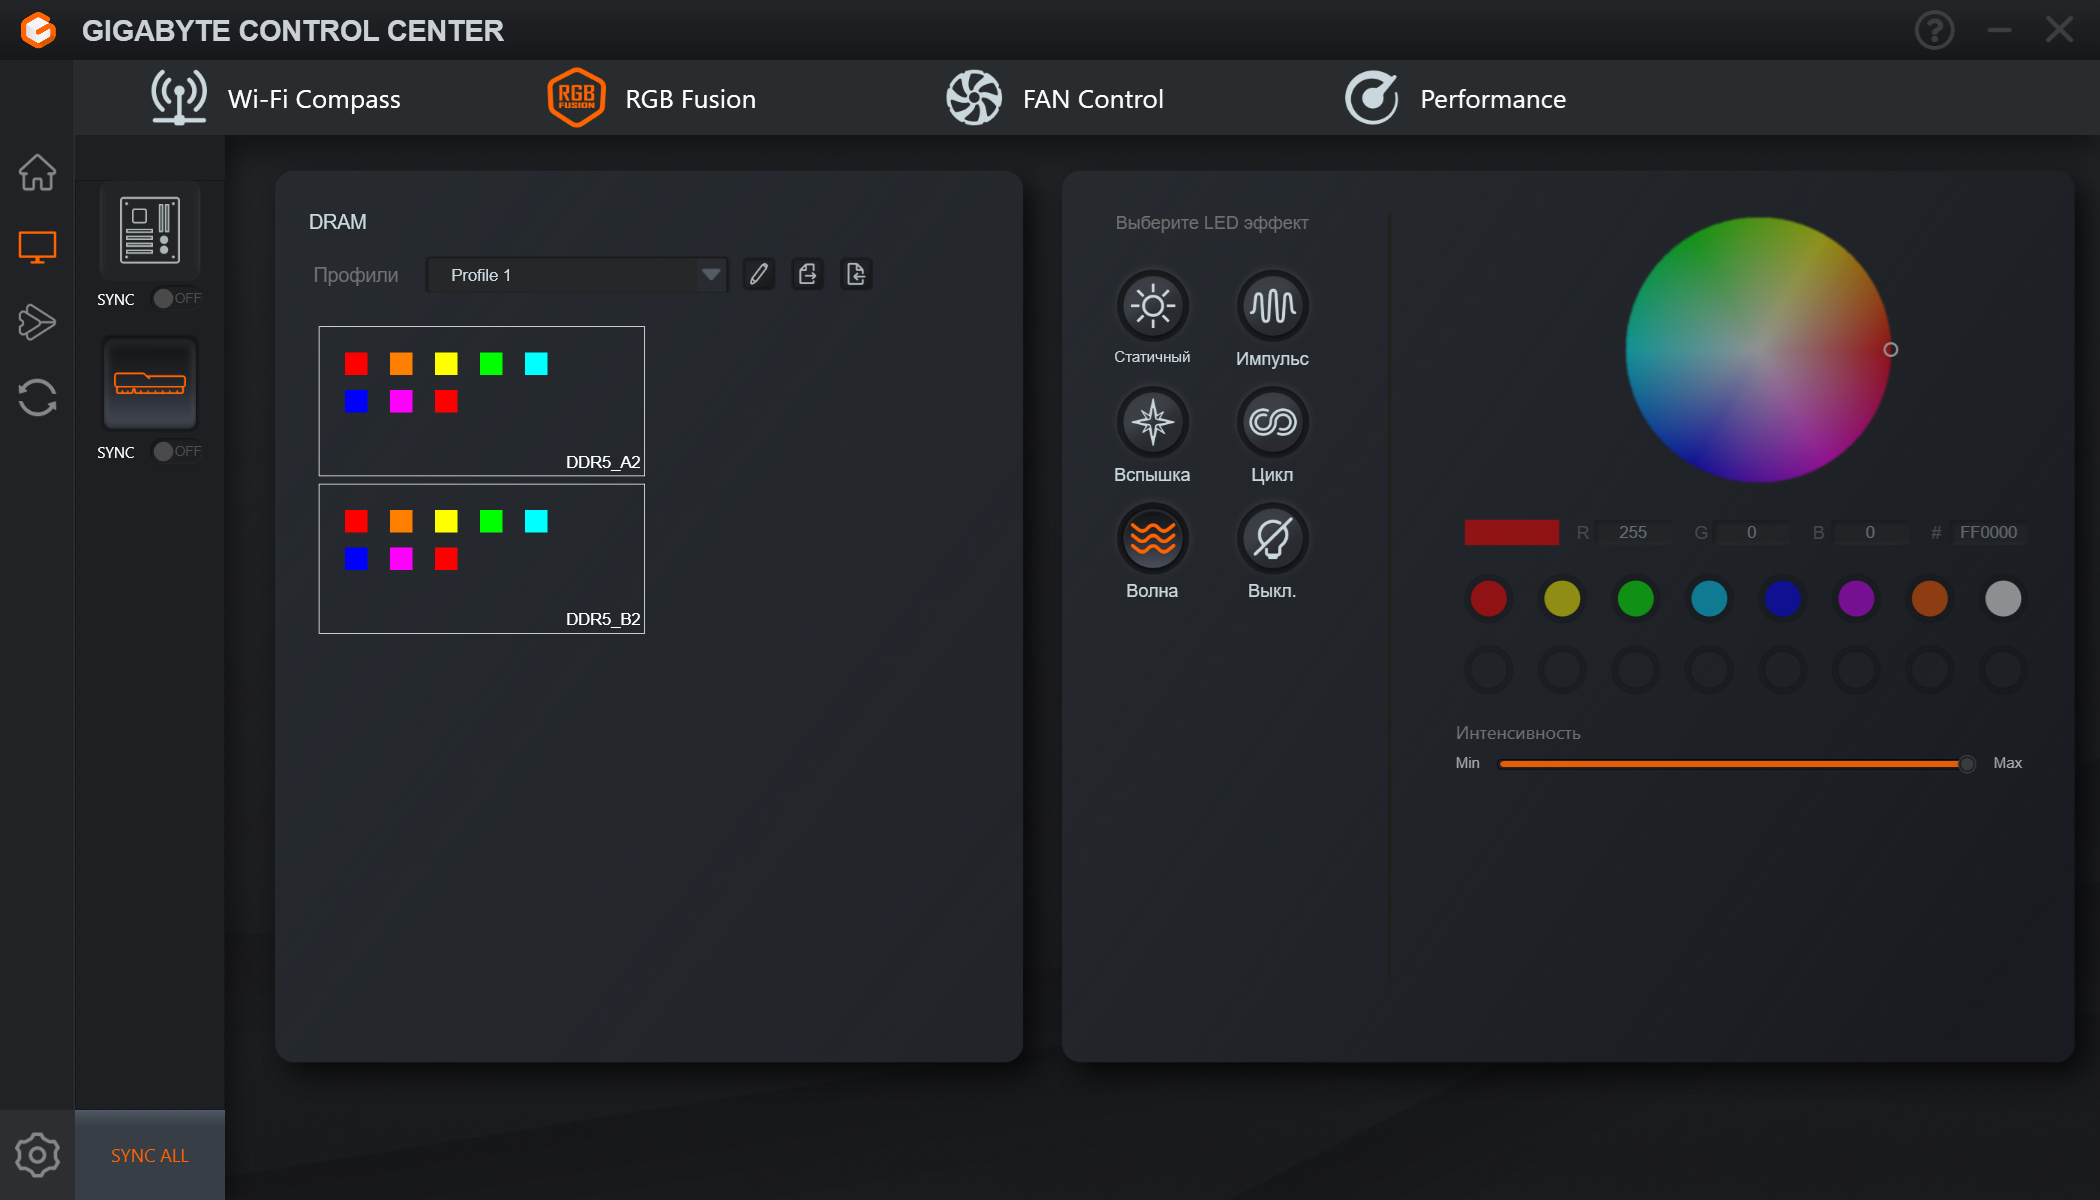Open the RGB Fusion tab

(651, 98)
